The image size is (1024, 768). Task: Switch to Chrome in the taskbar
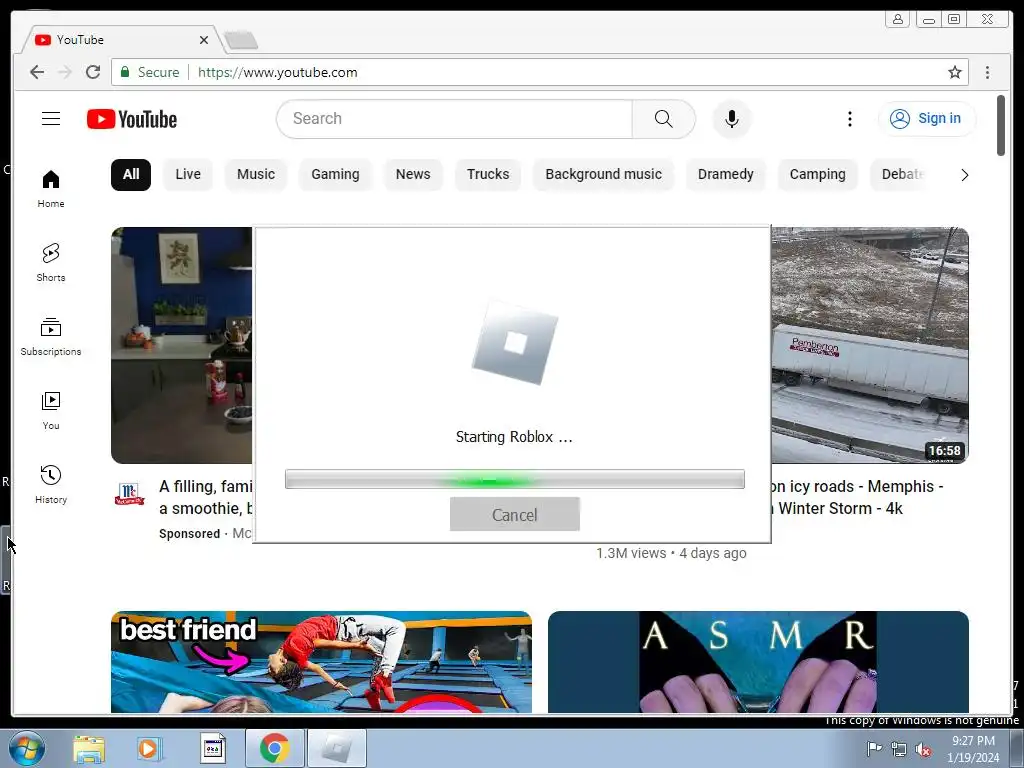point(274,748)
